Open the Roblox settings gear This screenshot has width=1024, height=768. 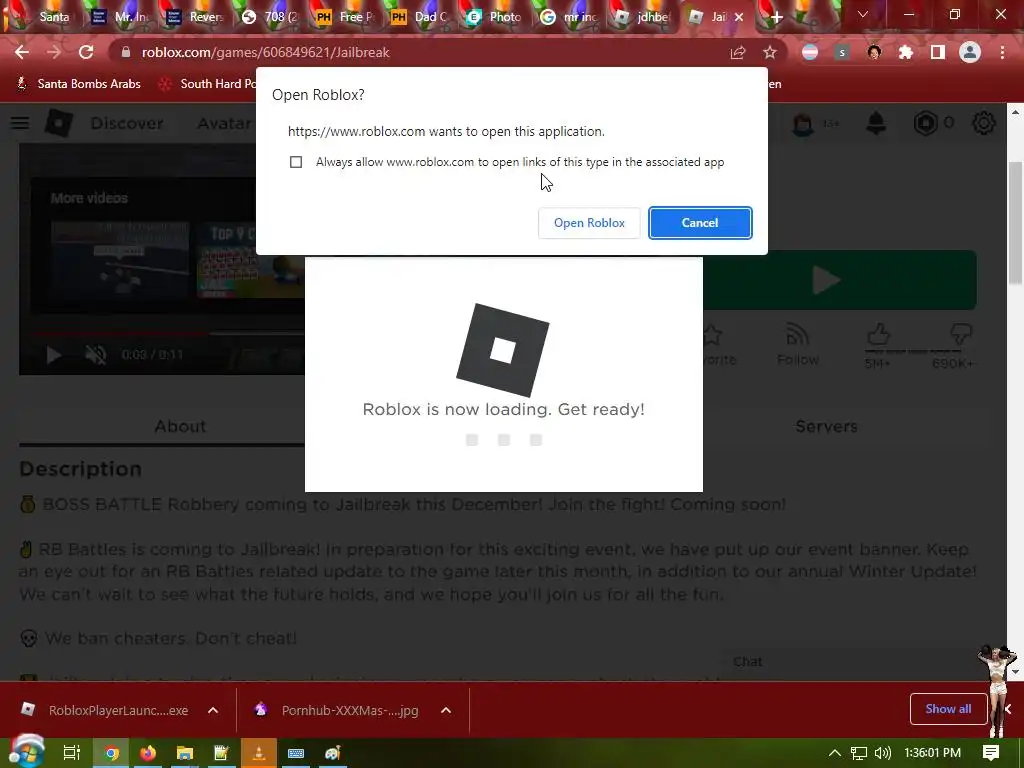tap(984, 123)
